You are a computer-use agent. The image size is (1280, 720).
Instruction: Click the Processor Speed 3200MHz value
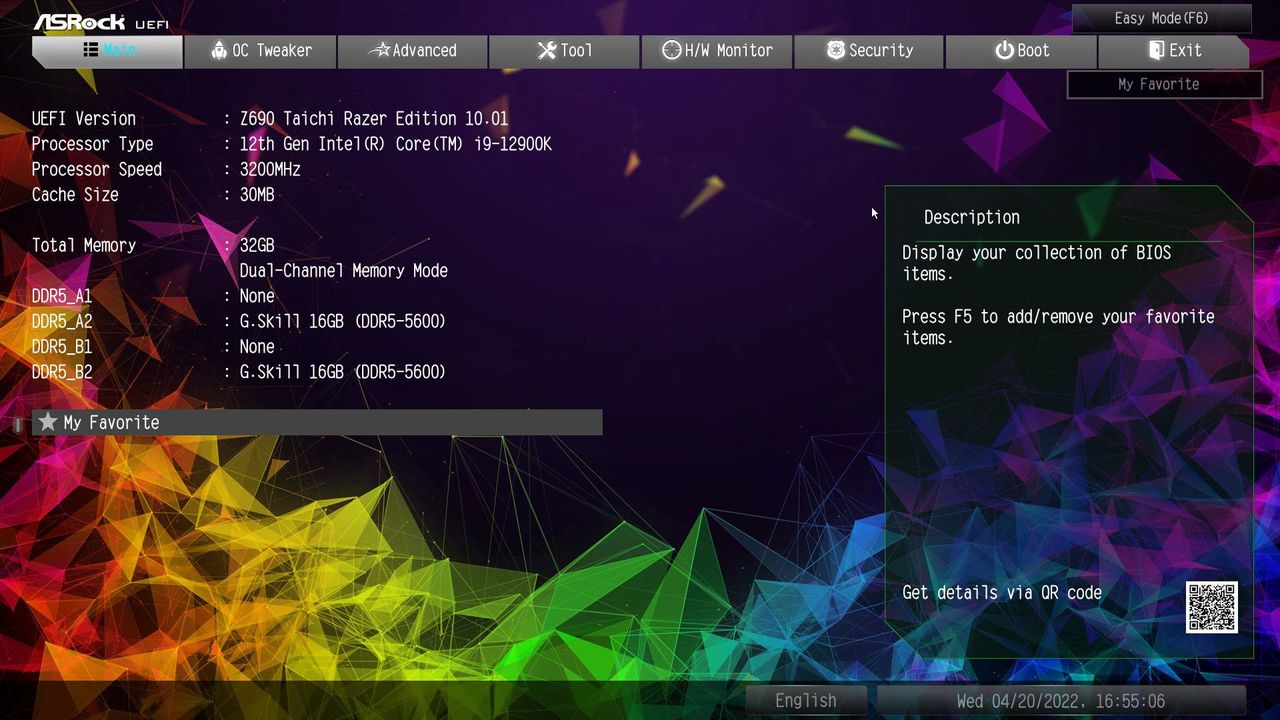270,170
